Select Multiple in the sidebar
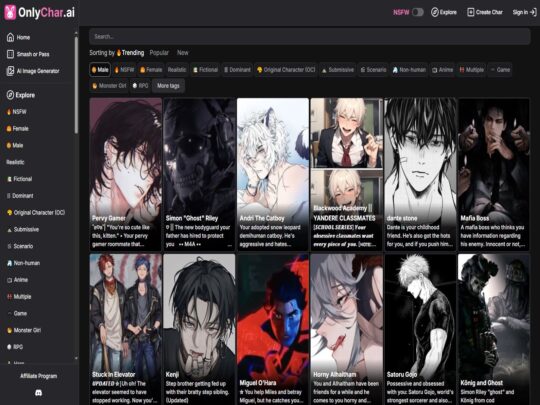Image resolution: width=540 pixels, height=405 pixels. click(x=19, y=297)
